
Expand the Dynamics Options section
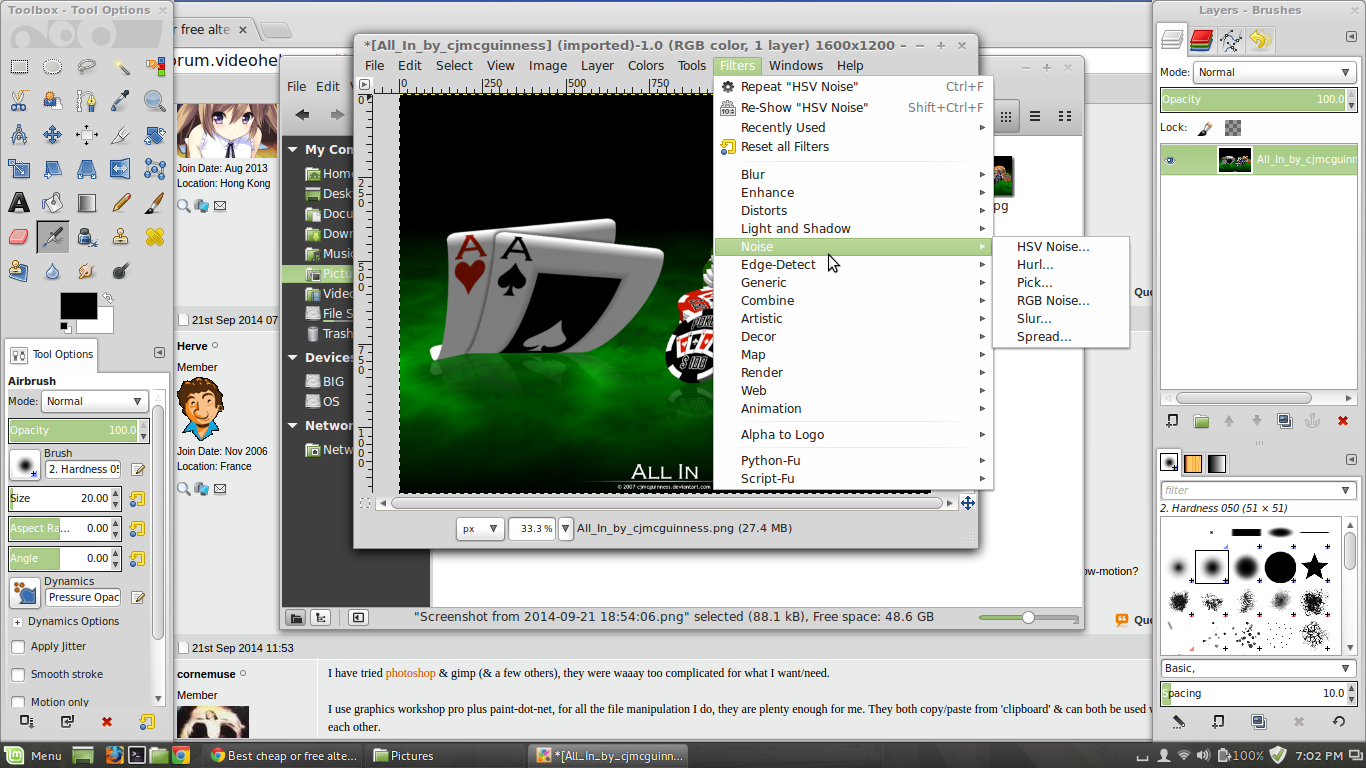click(17, 622)
